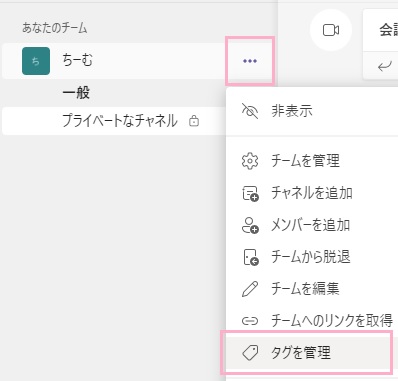Select チームを管理 menu entry
398x381 pixels.
point(312,161)
